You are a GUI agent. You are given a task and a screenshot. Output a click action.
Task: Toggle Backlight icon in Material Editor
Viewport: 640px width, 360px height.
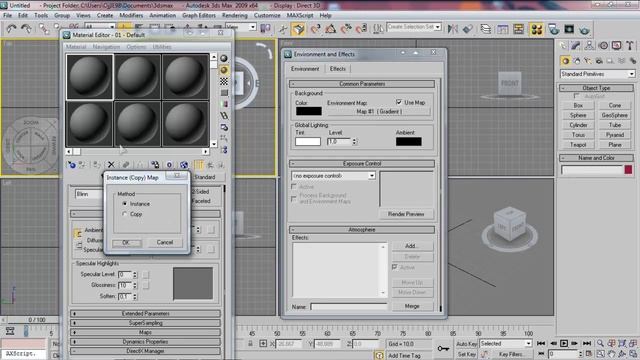click(224, 70)
